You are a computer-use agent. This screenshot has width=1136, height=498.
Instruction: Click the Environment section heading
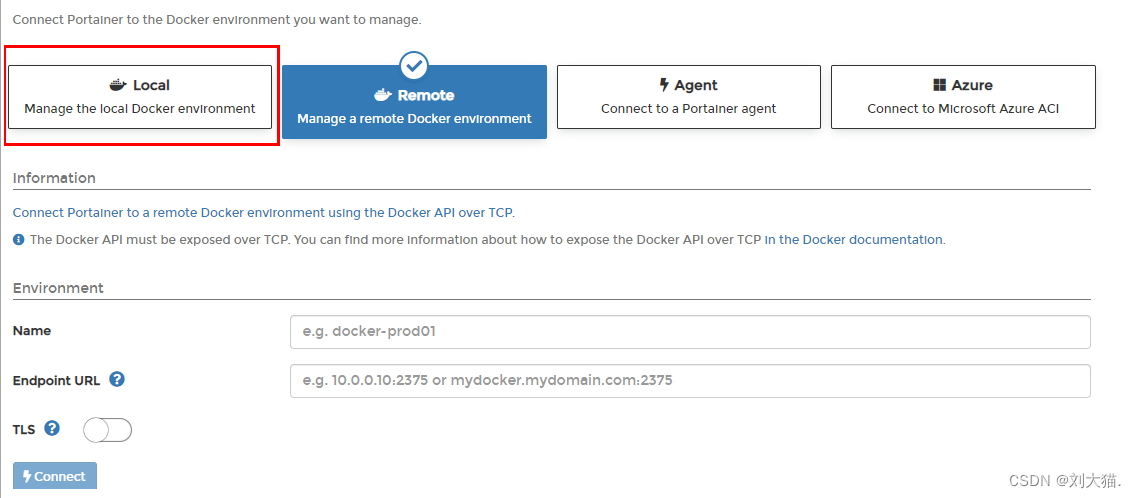[58, 288]
